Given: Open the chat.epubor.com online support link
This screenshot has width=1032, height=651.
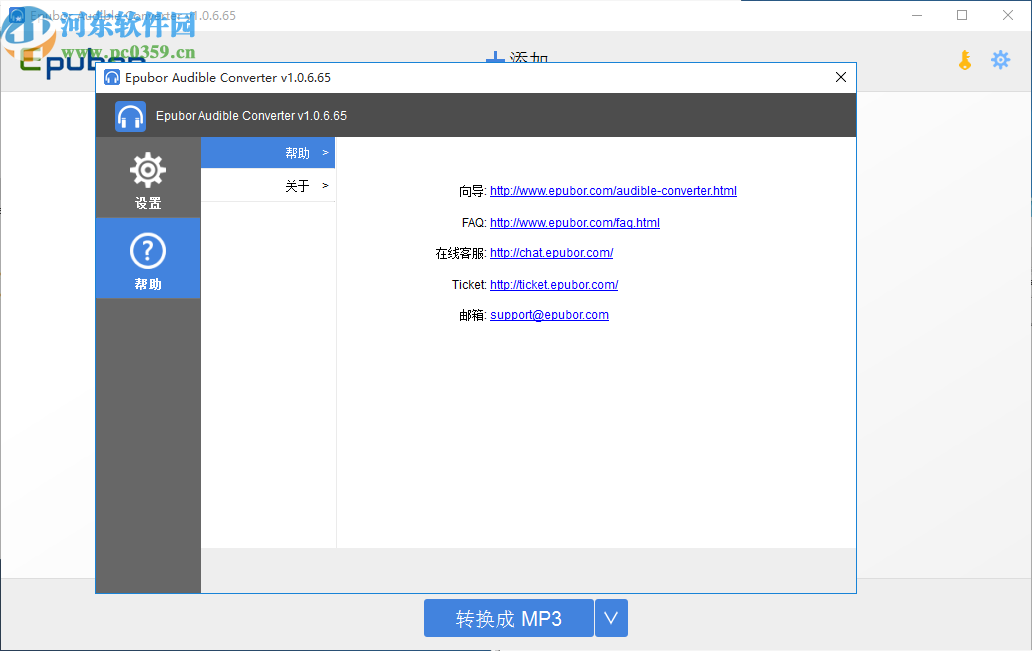Looking at the screenshot, I should [552, 253].
